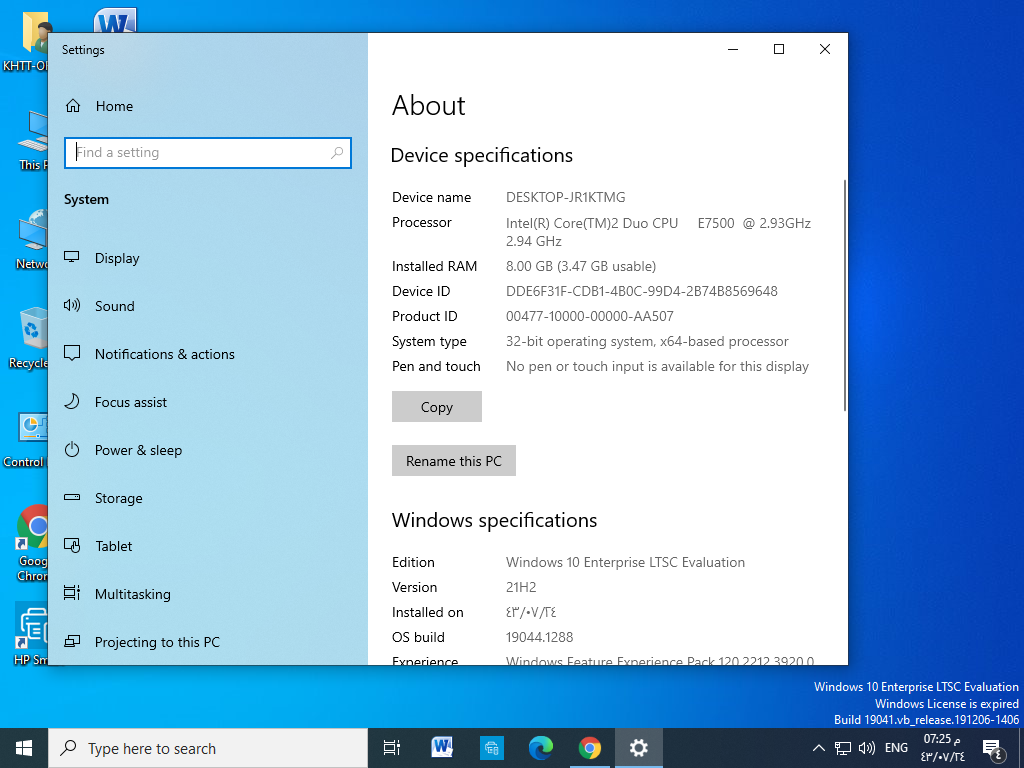Open Tablet settings
1024x768 pixels.
208,546
